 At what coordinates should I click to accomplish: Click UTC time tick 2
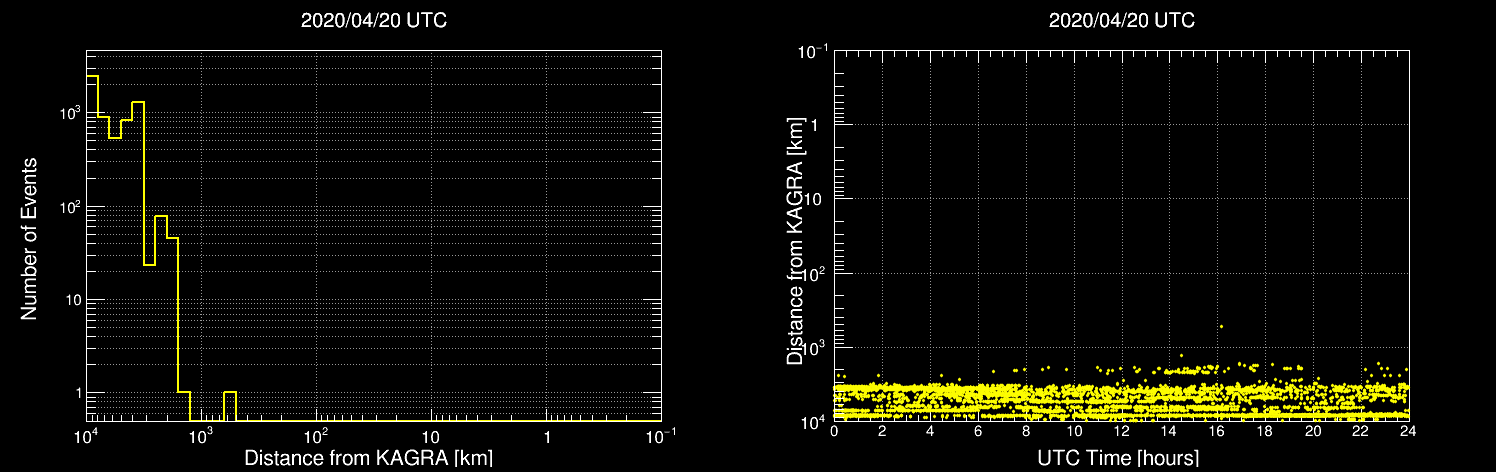click(882, 431)
